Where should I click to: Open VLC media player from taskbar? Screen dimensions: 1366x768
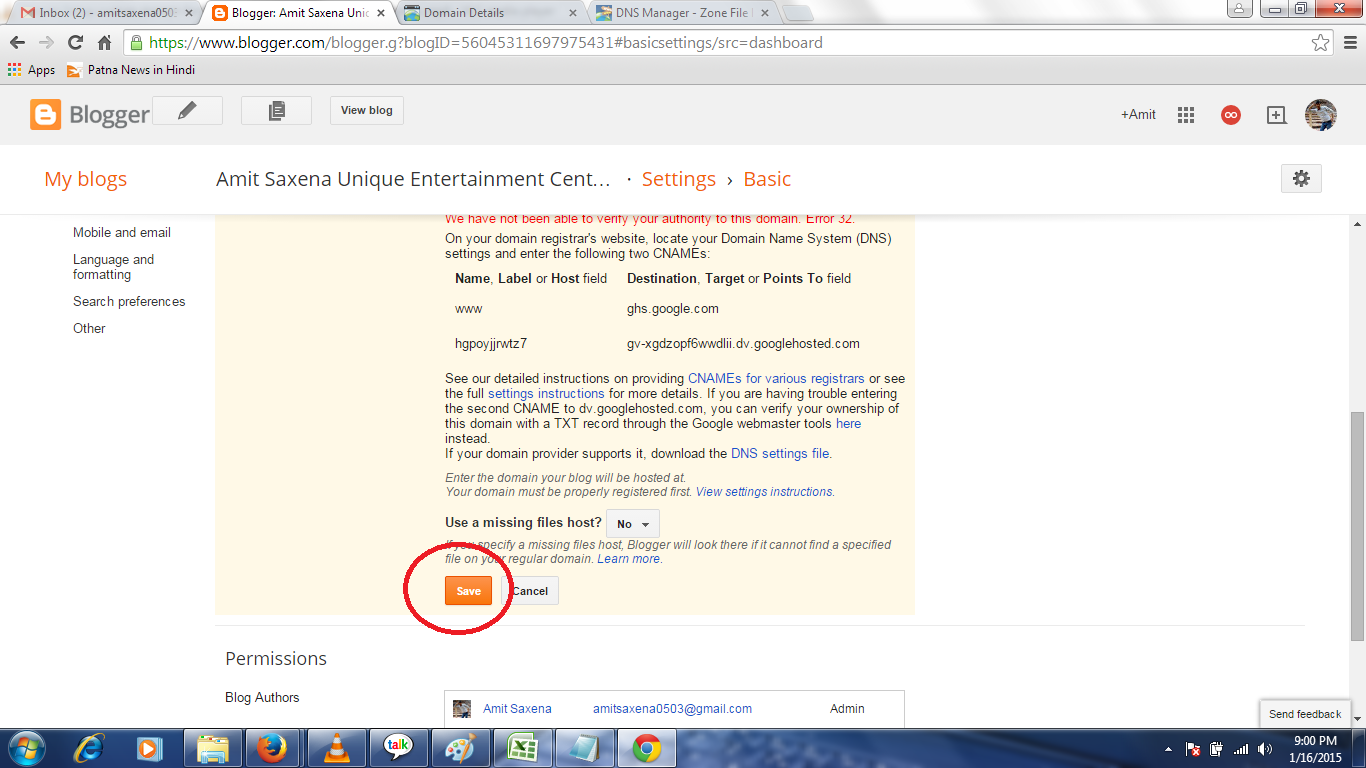(337, 748)
